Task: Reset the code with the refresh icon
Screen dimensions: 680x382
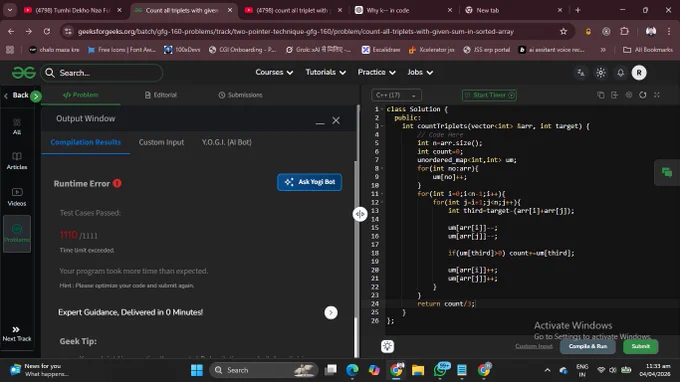Action: point(643,95)
